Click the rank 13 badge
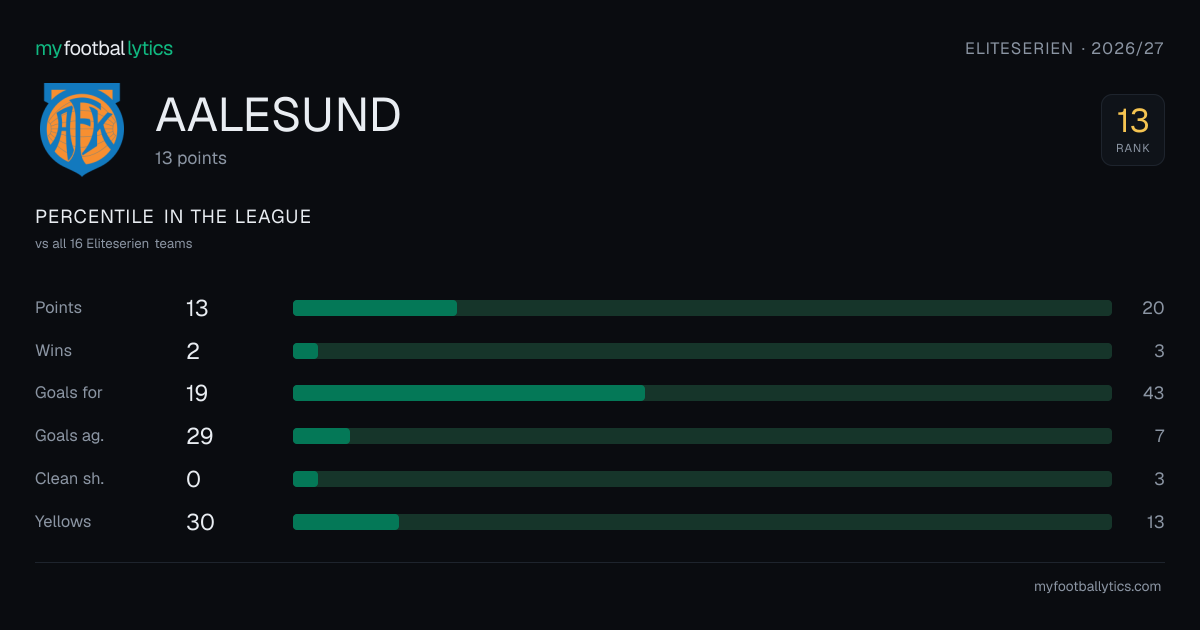 pyautogui.click(x=1133, y=130)
